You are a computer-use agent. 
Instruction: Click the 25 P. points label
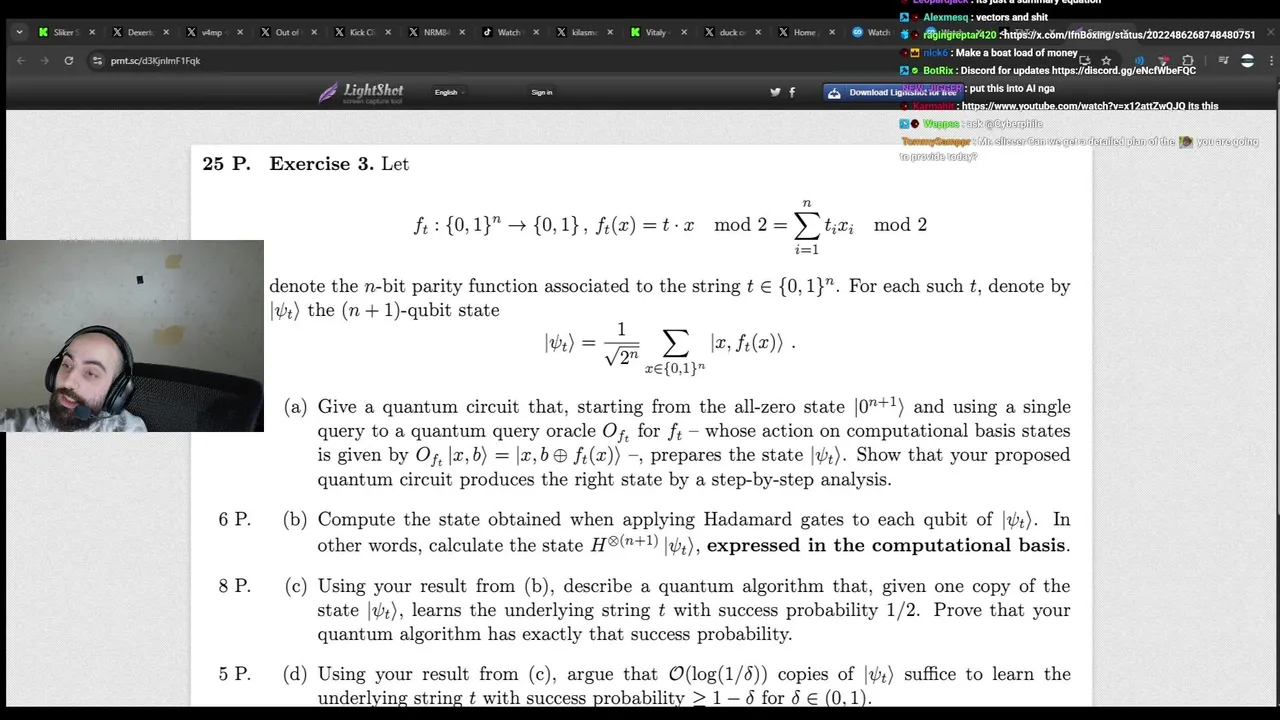coord(226,164)
